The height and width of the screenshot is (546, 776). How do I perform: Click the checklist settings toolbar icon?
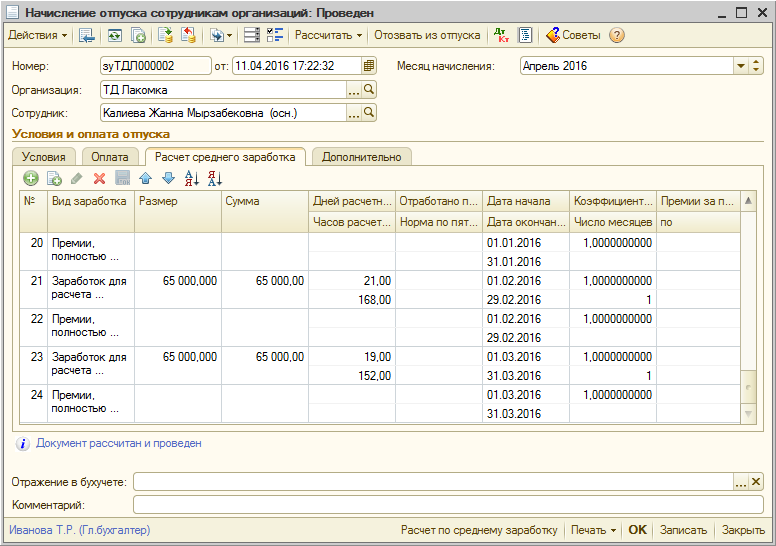pyautogui.click(x=275, y=35)
